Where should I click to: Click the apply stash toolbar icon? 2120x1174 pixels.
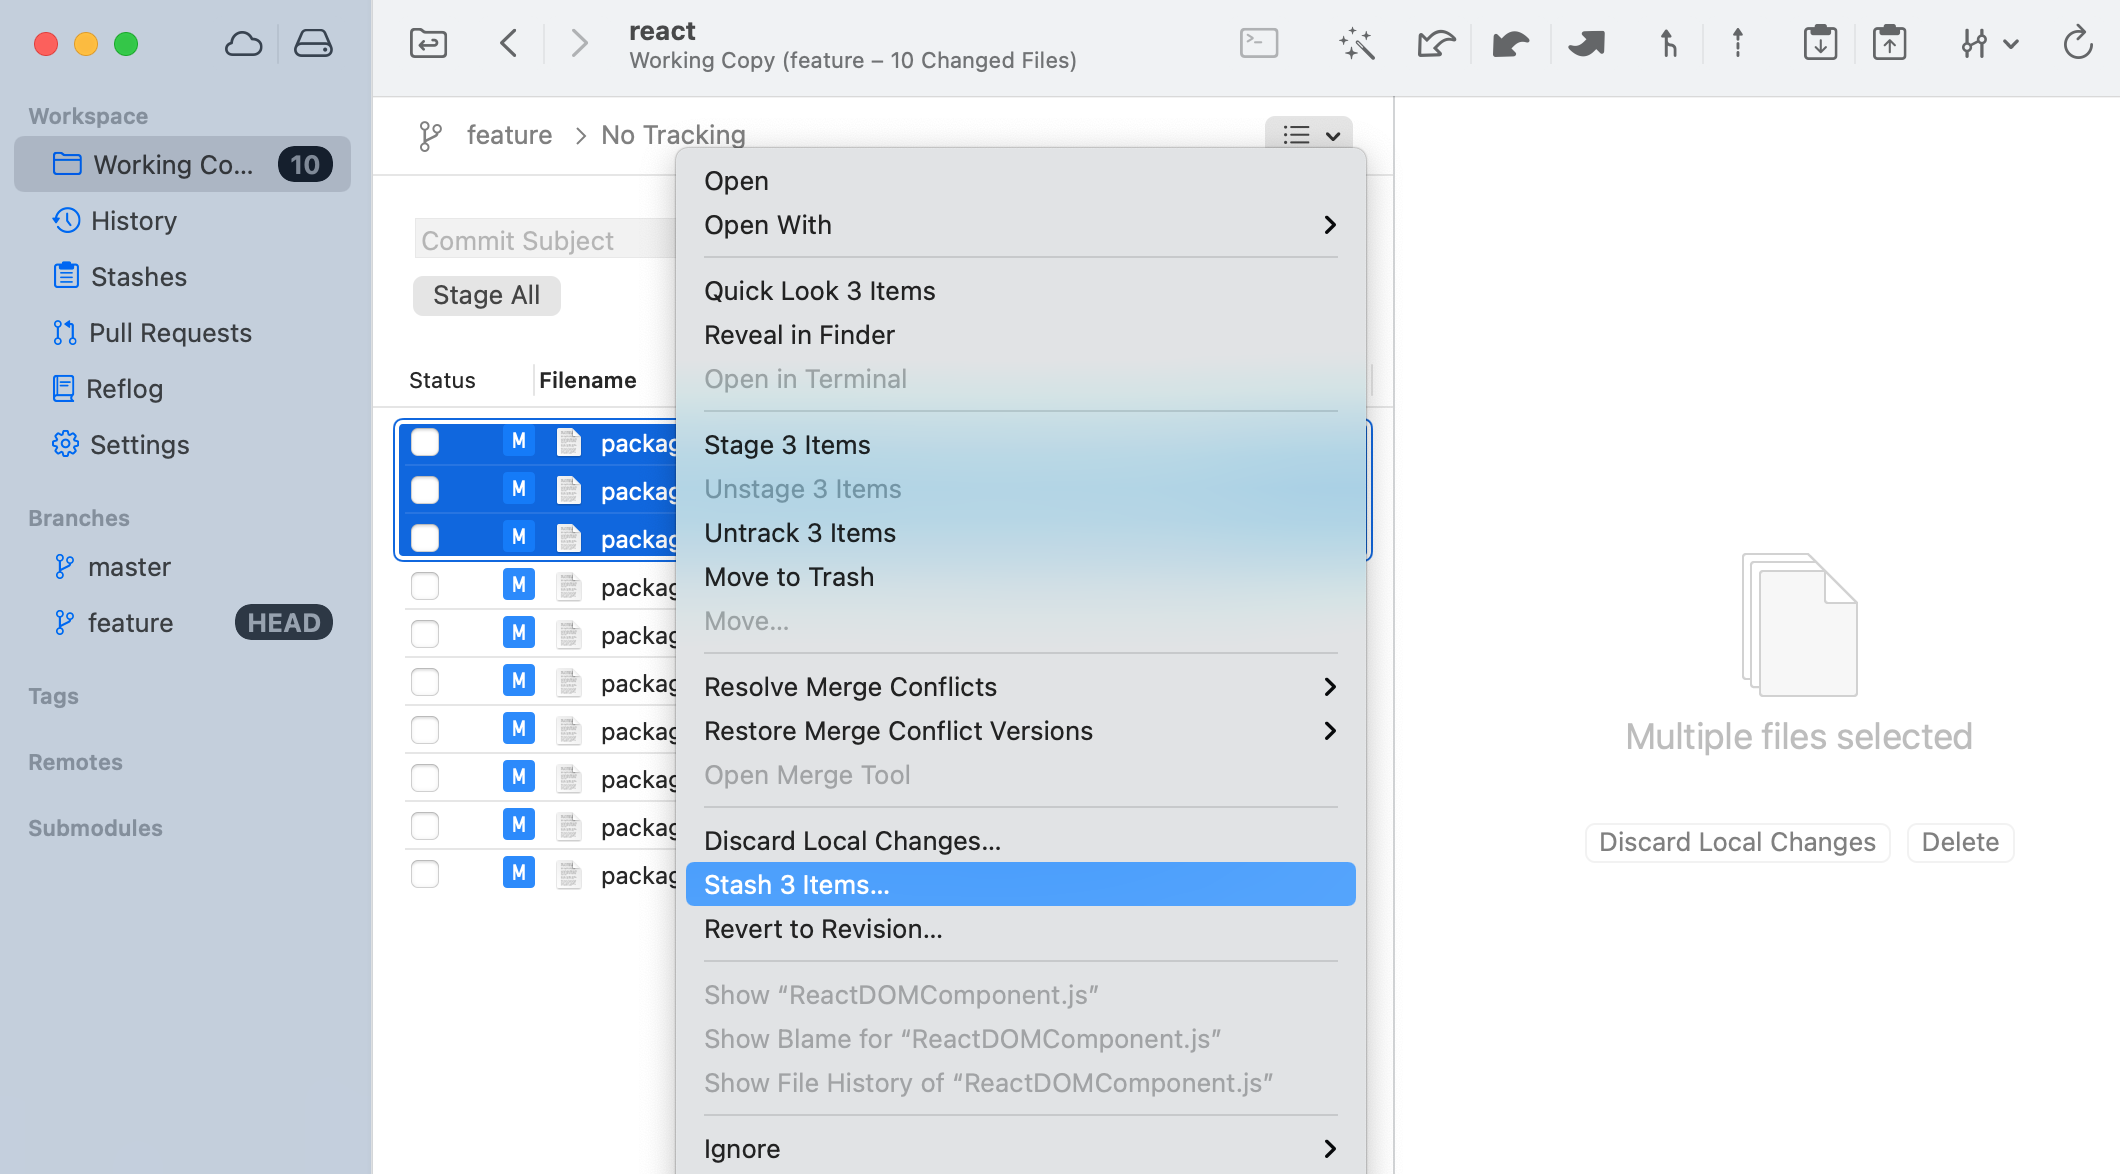click(1889, 44)
